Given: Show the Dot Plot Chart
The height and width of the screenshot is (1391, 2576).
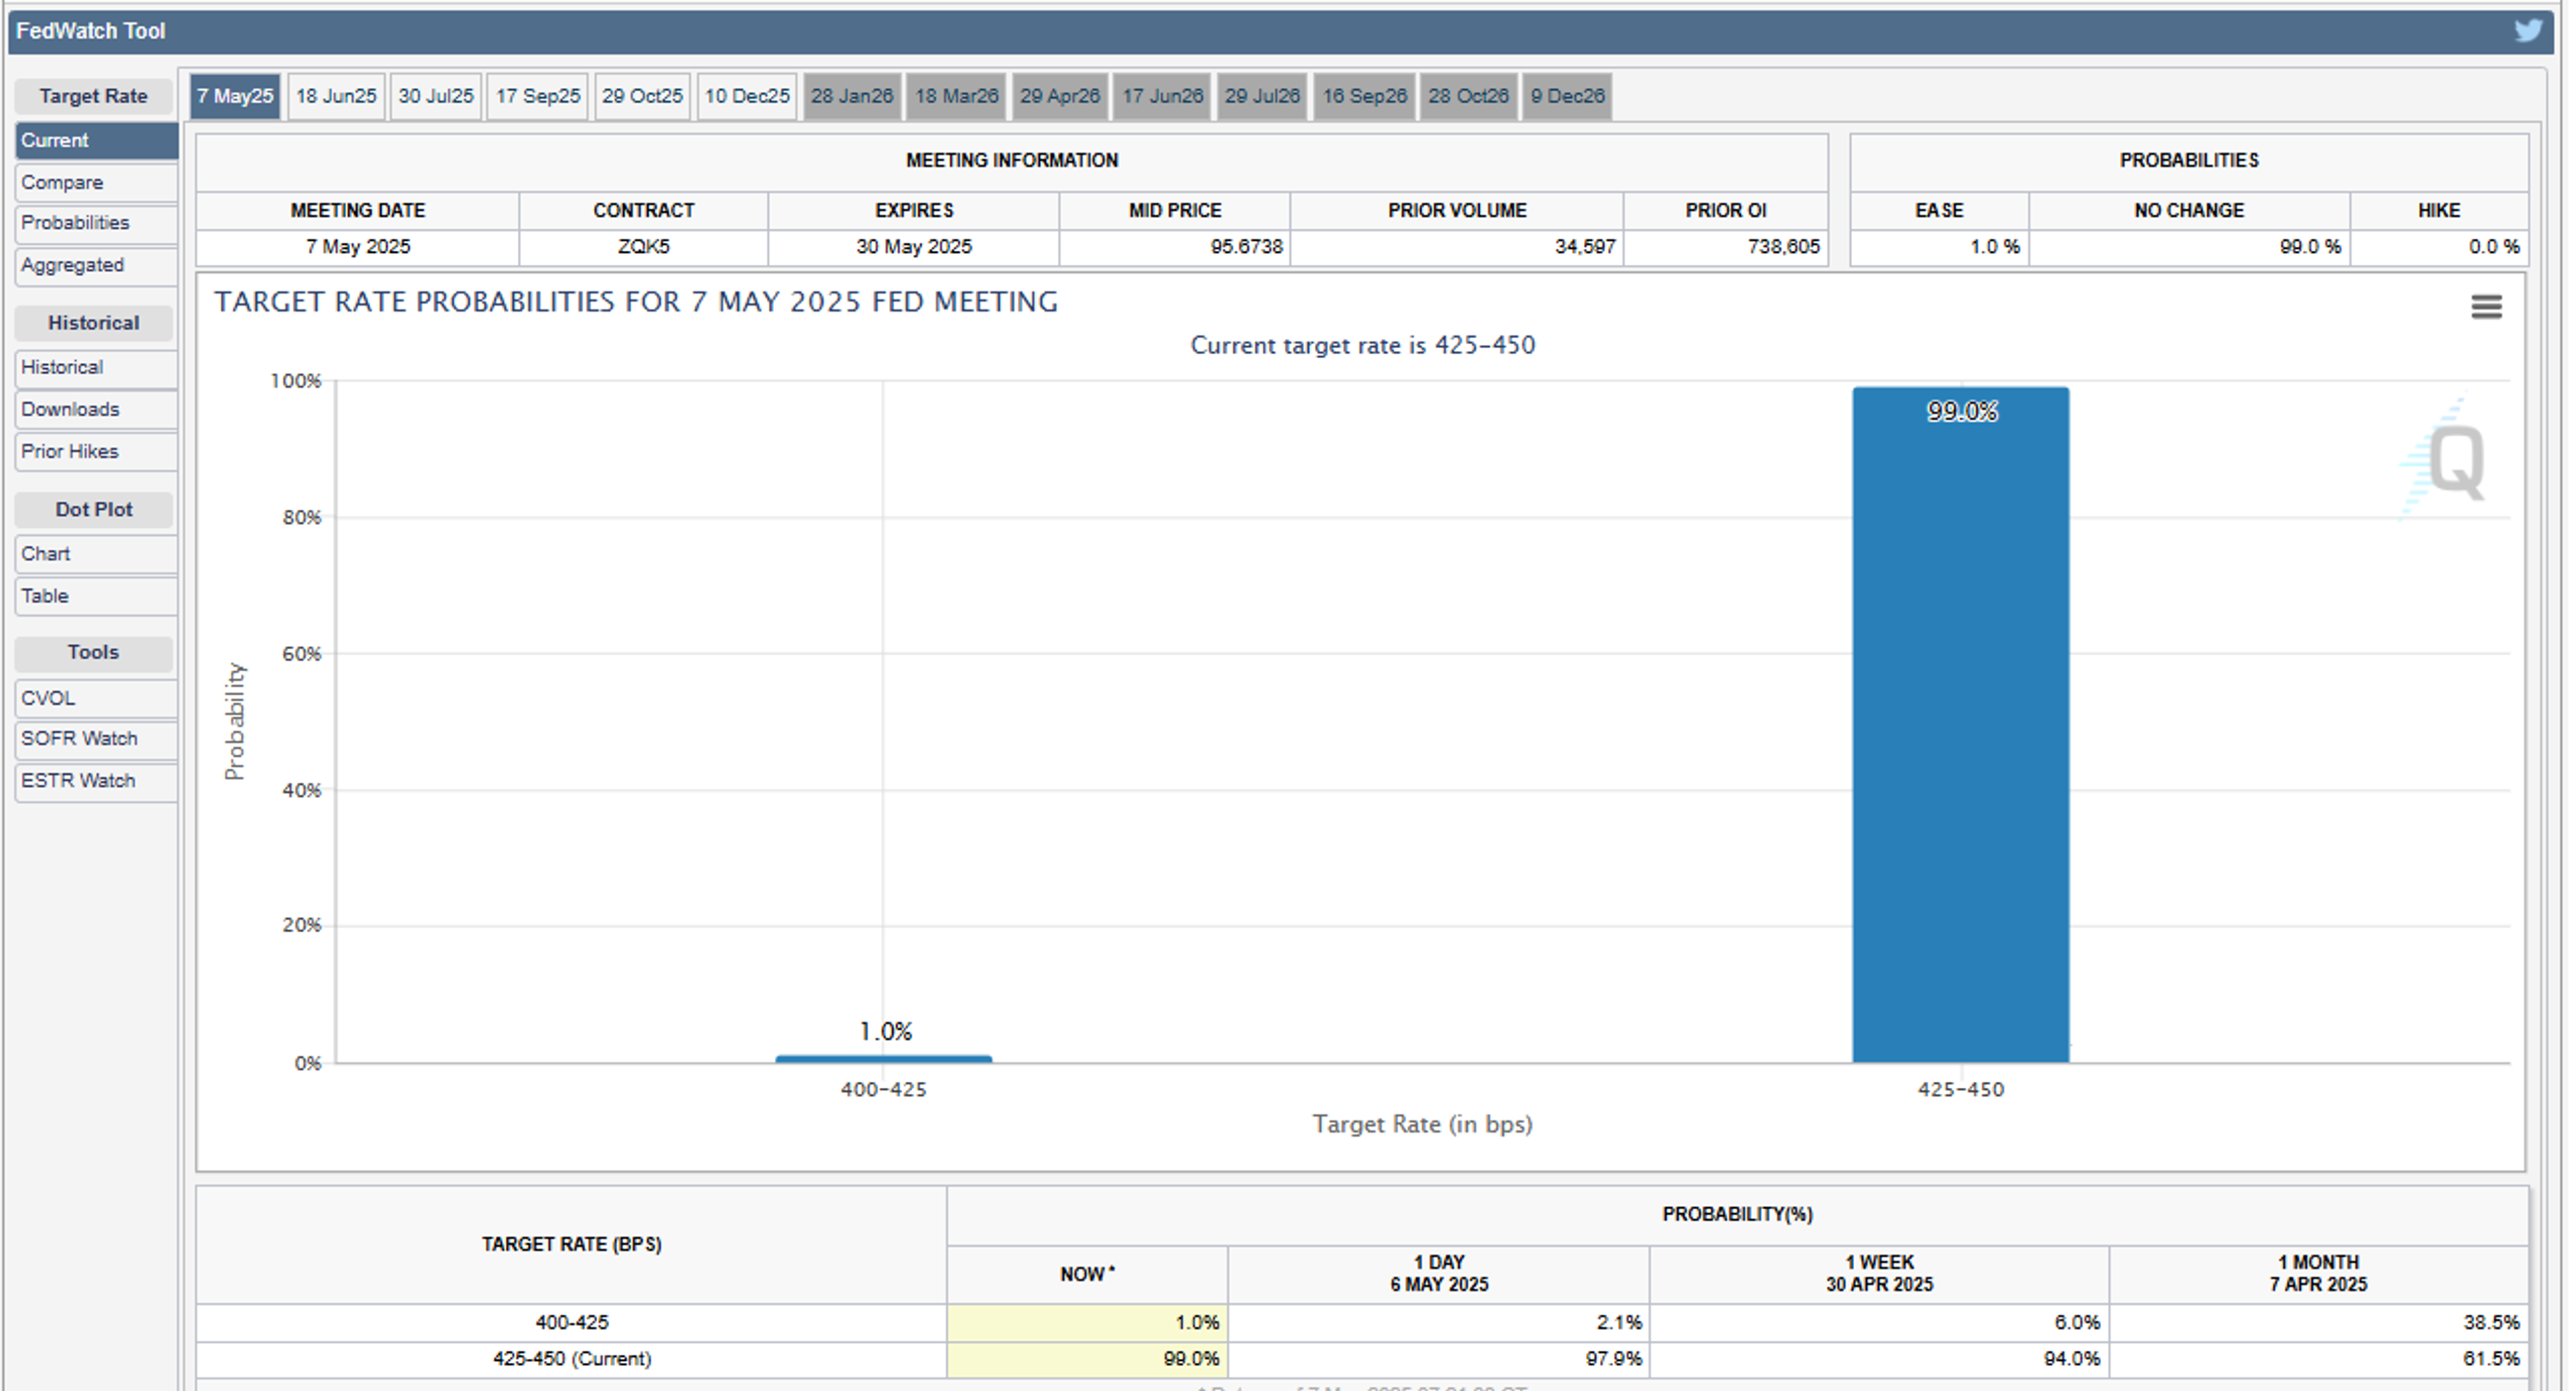Looking at the screenshot, I should coord(96,553).
